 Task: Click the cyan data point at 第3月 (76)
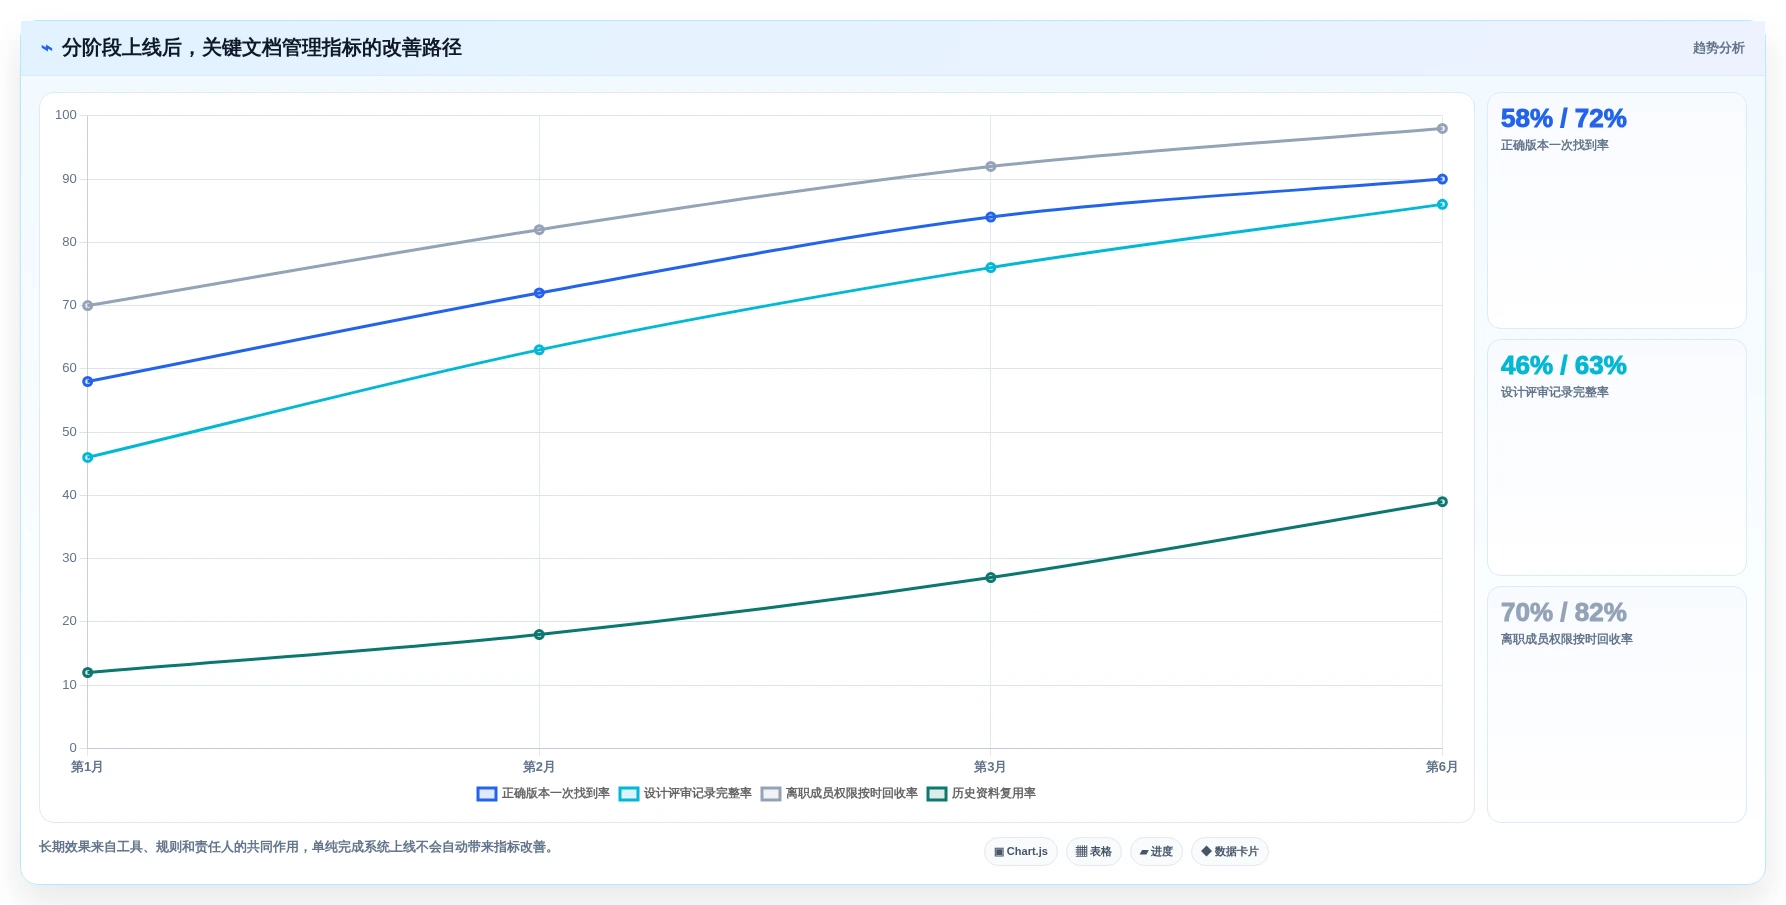pyautogui.click(x=991, y=268)
